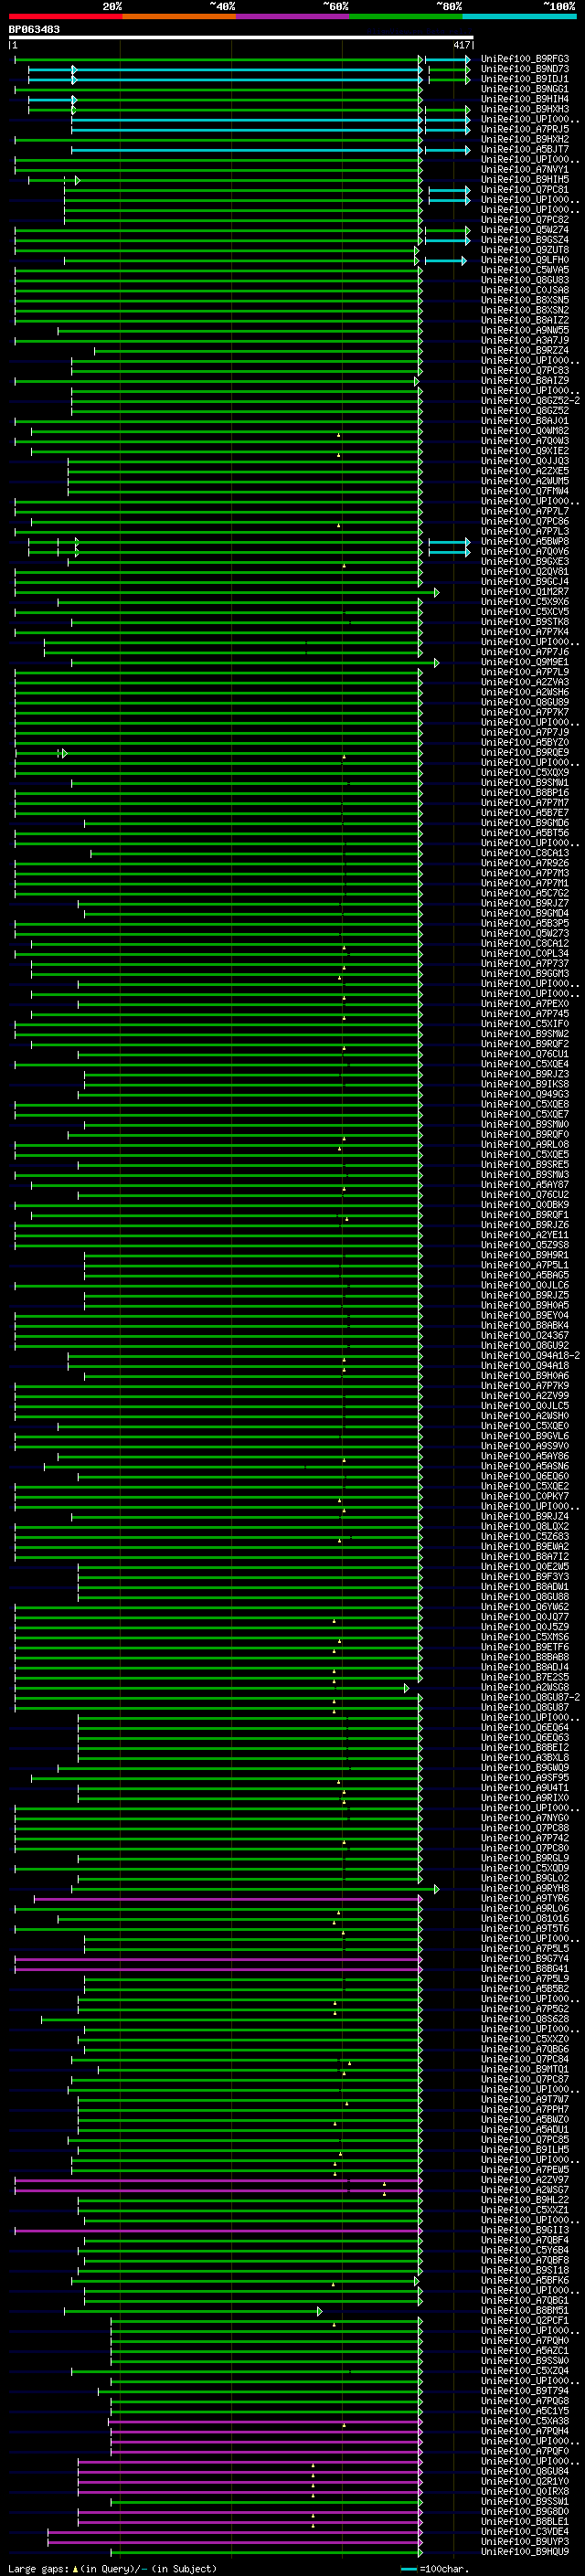Select the UniRef100_B8BG41 label
This screenshot has width=585, height=2576.
click(525, 1968)
